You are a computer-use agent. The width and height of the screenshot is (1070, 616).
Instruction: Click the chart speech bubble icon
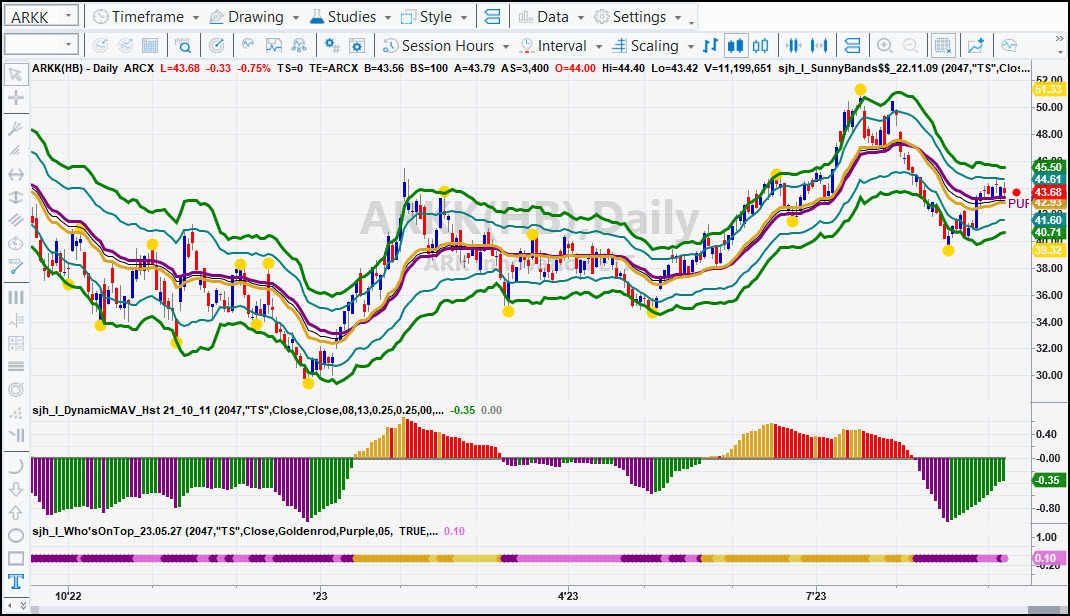(x=1009, y=46)
